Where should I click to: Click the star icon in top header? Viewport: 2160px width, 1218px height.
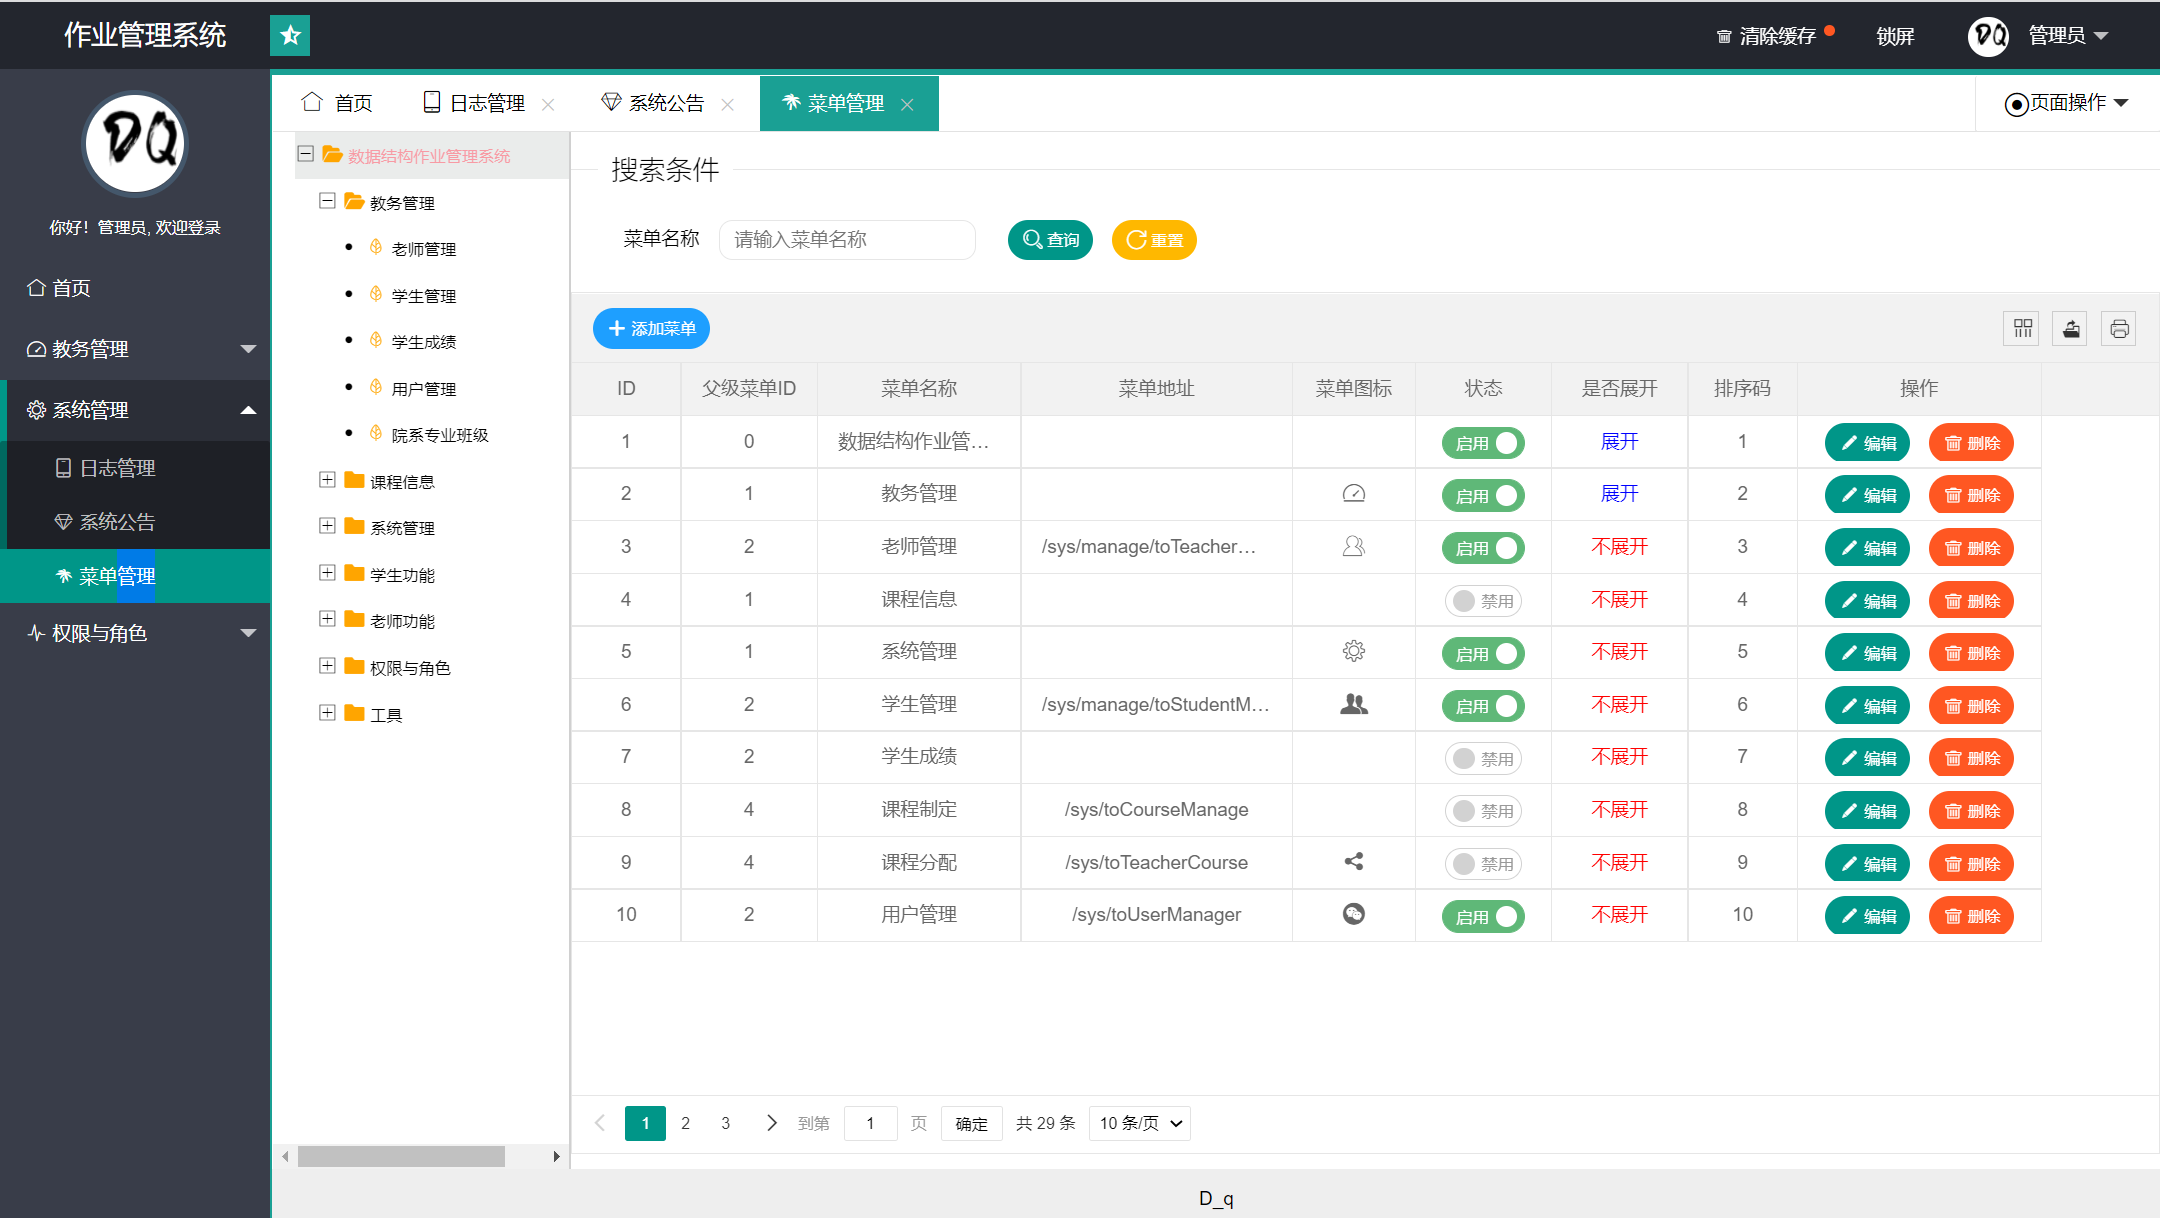[x=290, y=36]
